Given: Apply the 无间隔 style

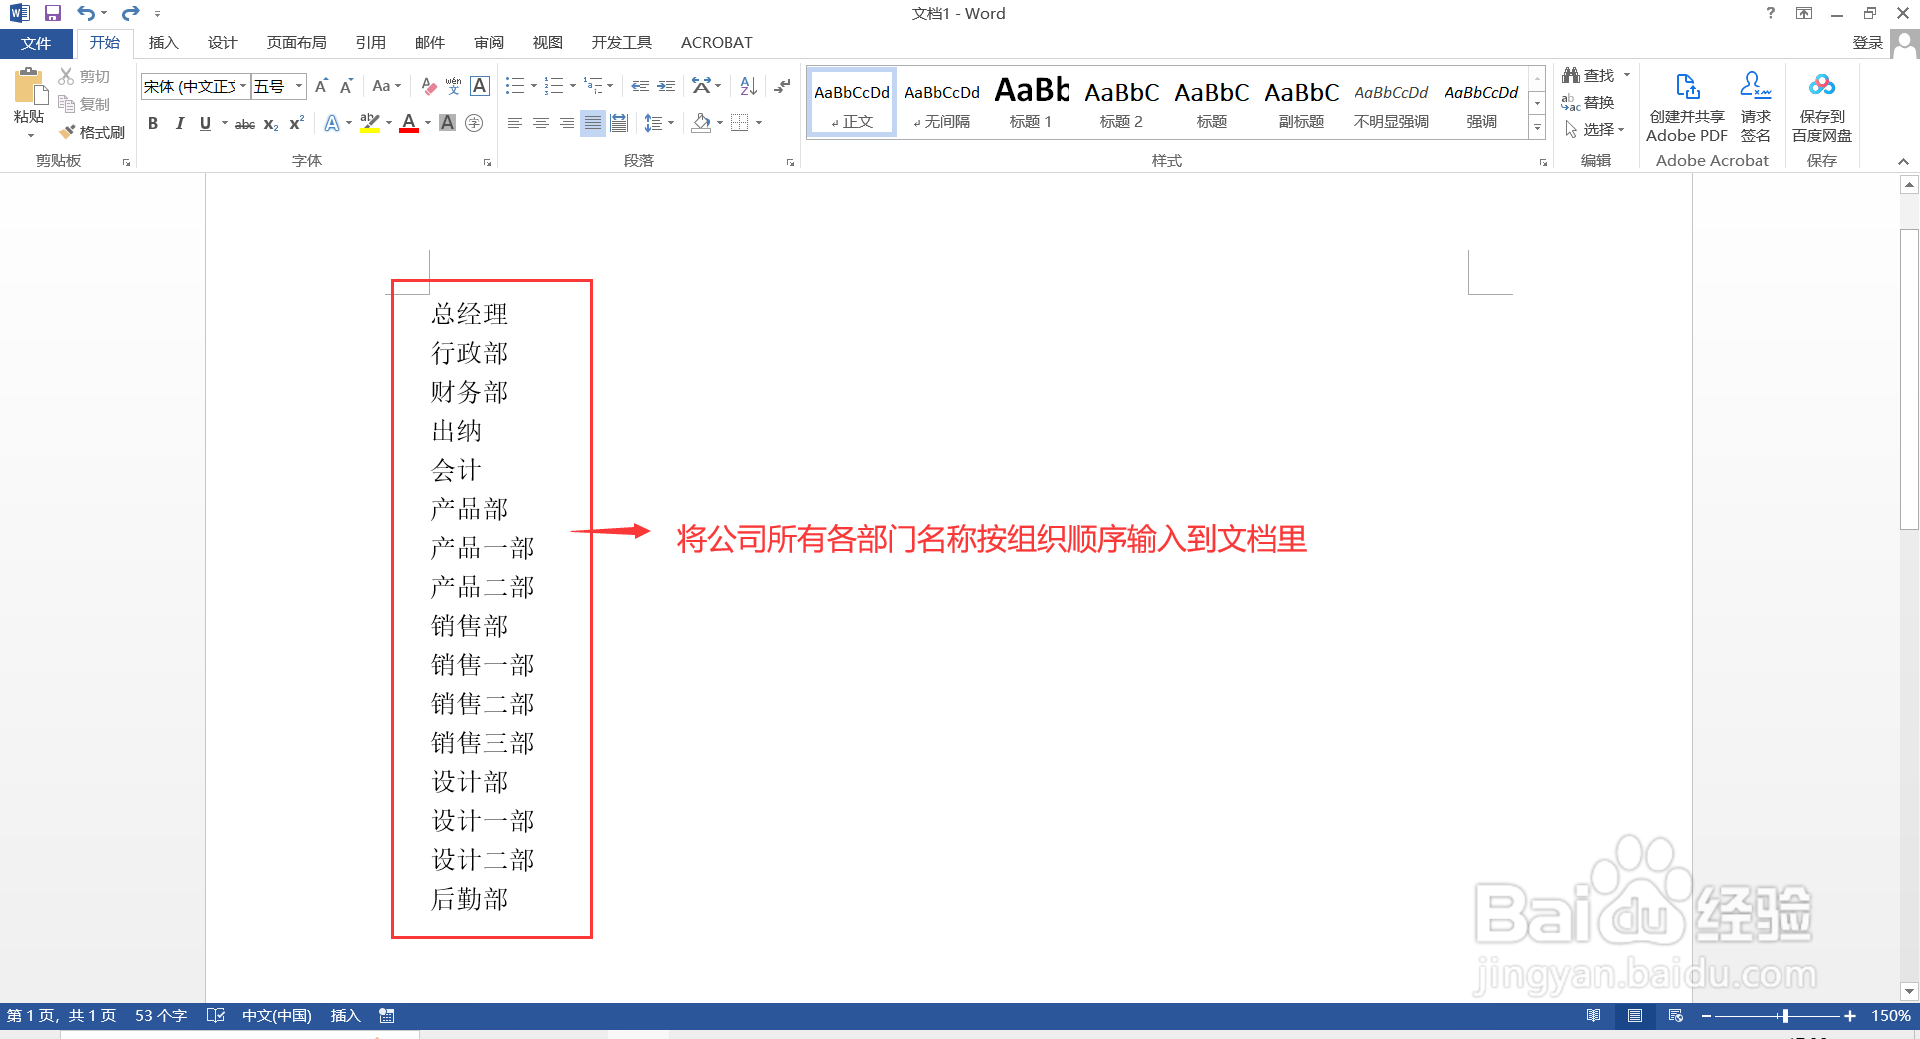Looking at the screenshot, I should coord(941,102).
